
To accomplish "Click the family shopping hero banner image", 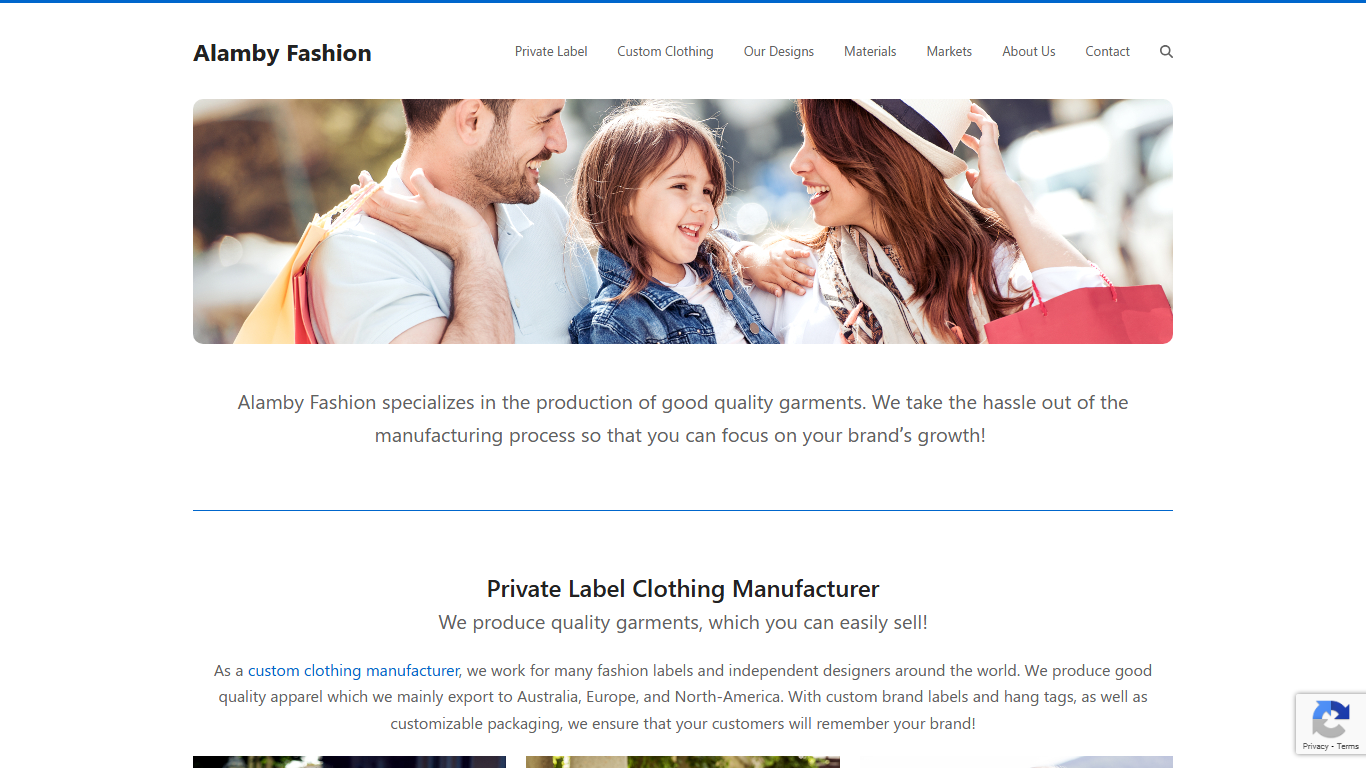I will tap(683, 222).
